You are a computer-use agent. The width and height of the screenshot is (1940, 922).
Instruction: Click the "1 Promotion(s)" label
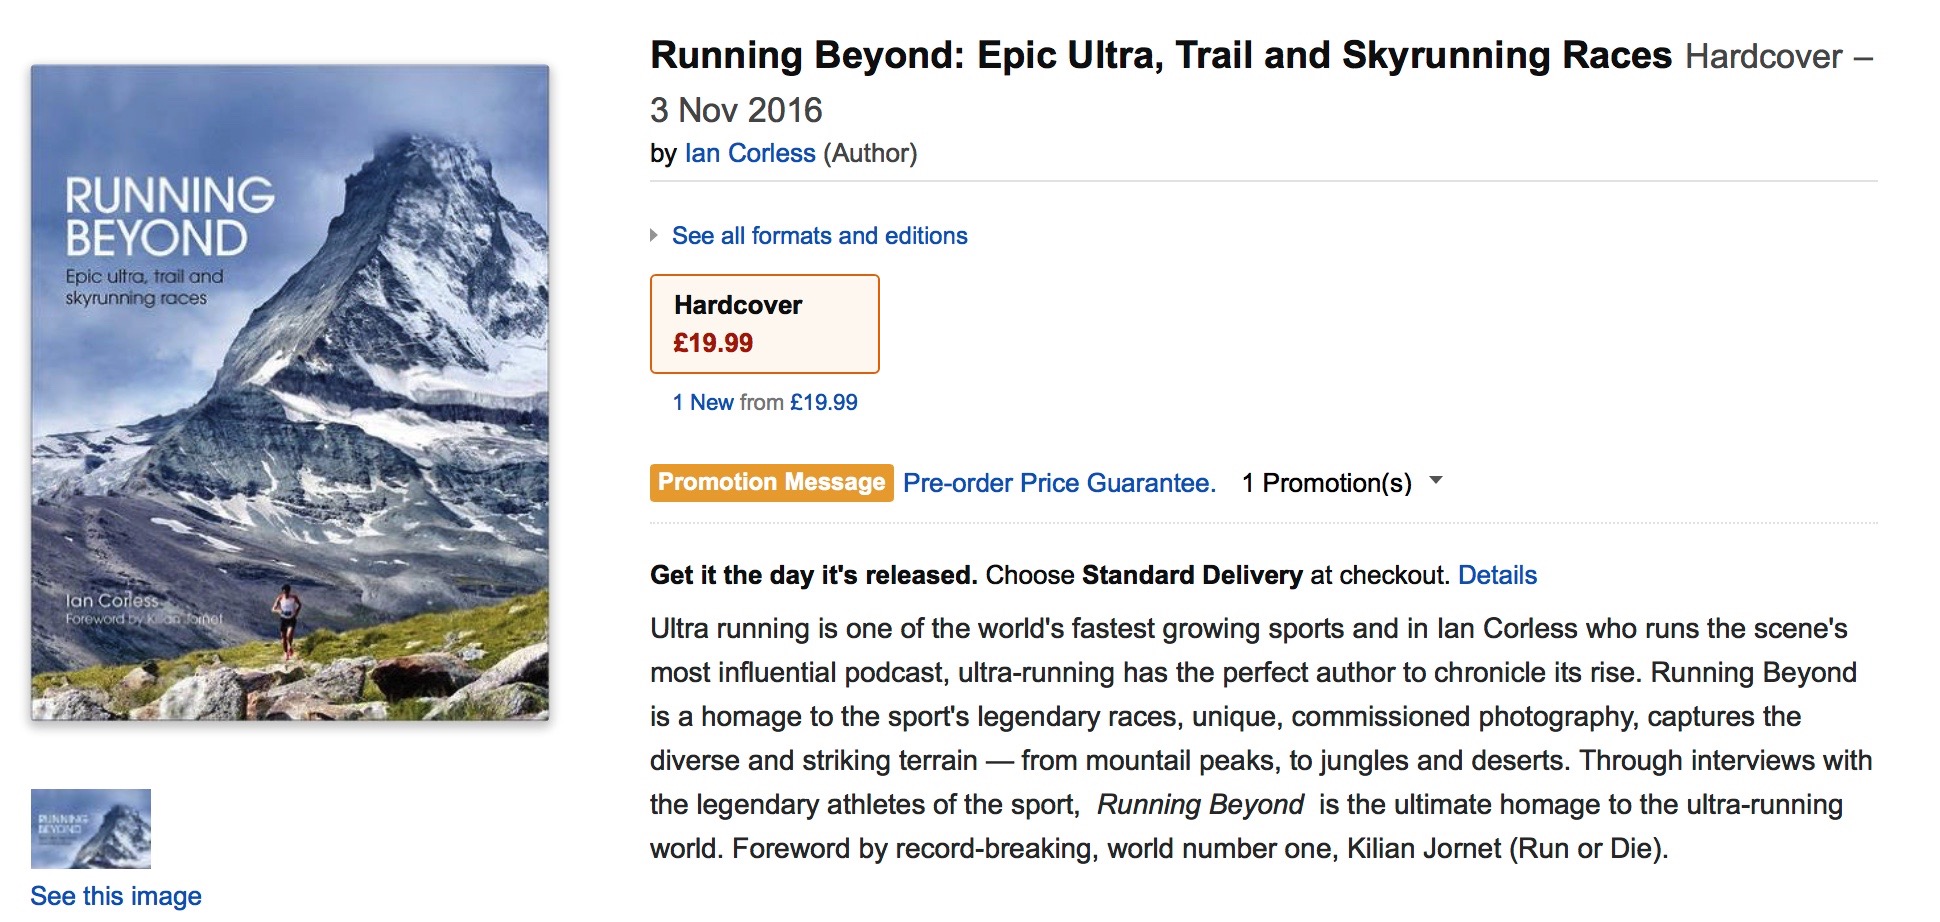[1326, 483]
